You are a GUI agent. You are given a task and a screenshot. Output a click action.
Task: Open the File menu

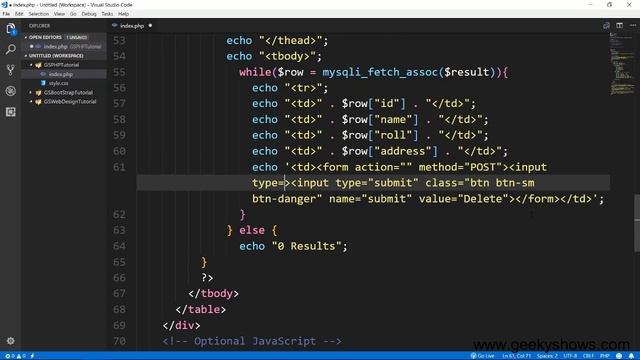coord(6,14)
